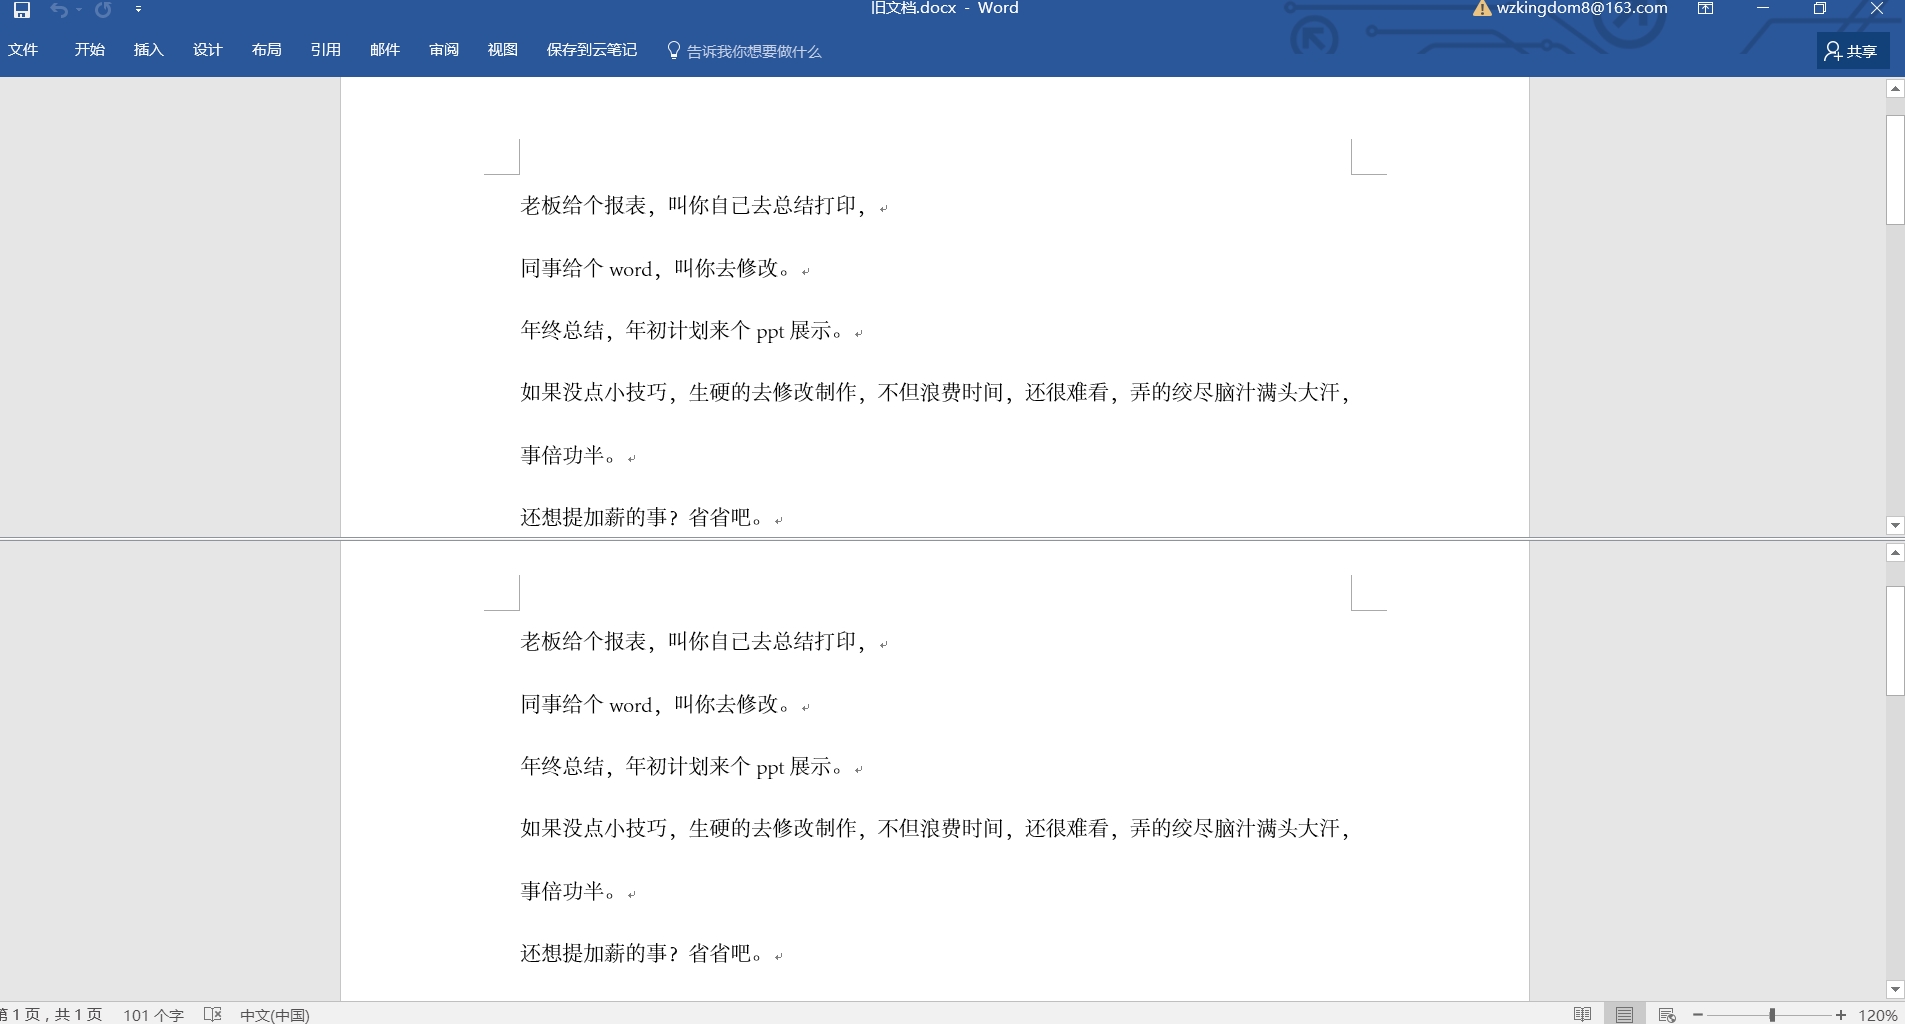
Task: Click the Undo icon in quick access toolbar
Action: 60,10
